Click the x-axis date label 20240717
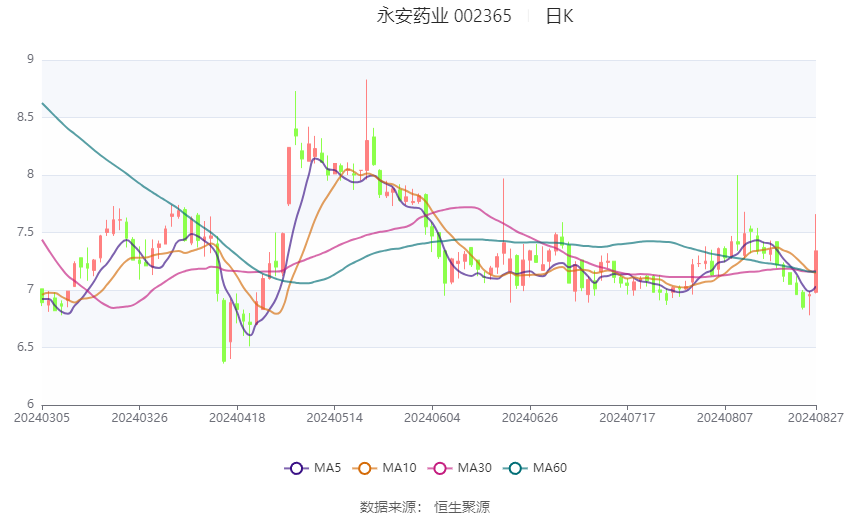This screenshot has width=850, height=517. tap(627, 418)
